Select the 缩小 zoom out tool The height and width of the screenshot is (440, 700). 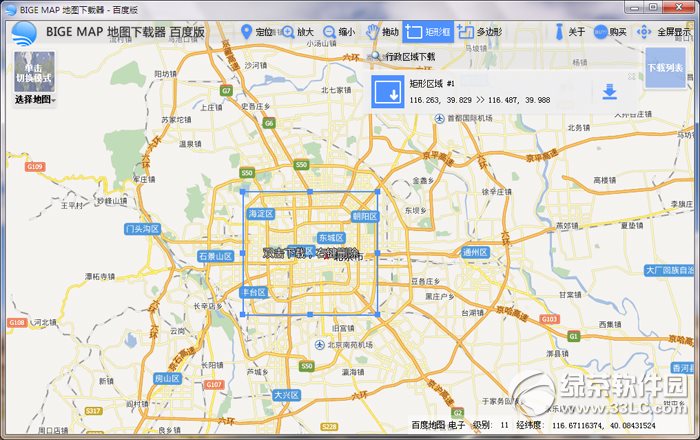click(x=339, y=32)
